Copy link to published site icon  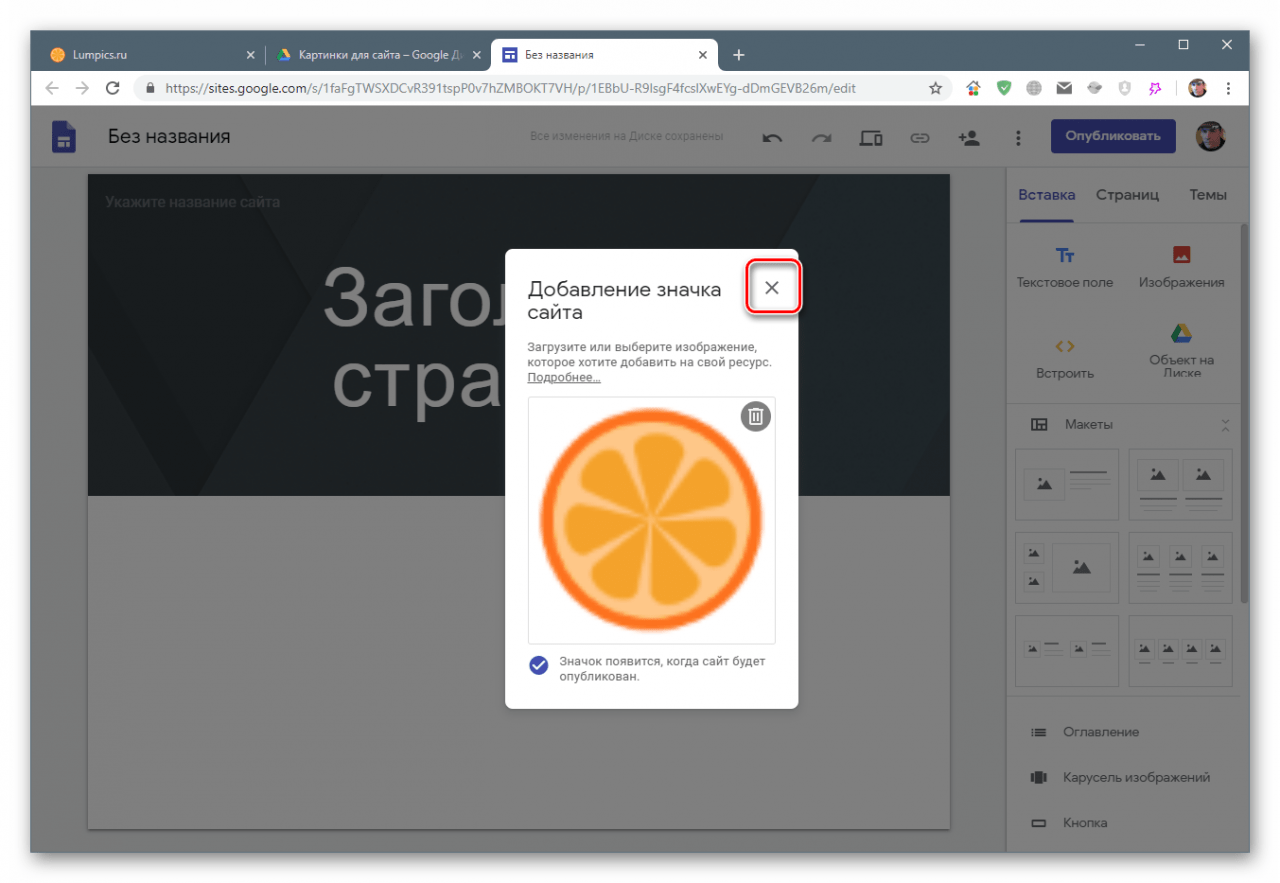tap(920, 138)
